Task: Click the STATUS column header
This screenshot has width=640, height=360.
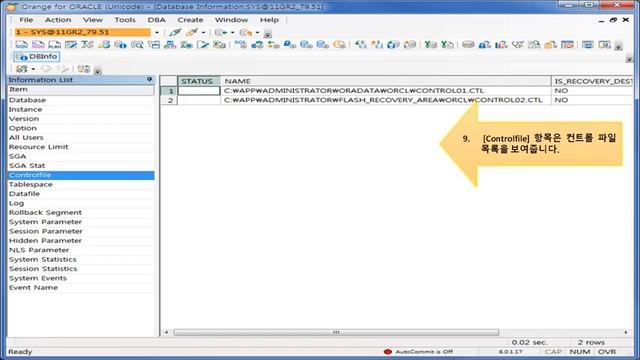Action: [199, 81]
